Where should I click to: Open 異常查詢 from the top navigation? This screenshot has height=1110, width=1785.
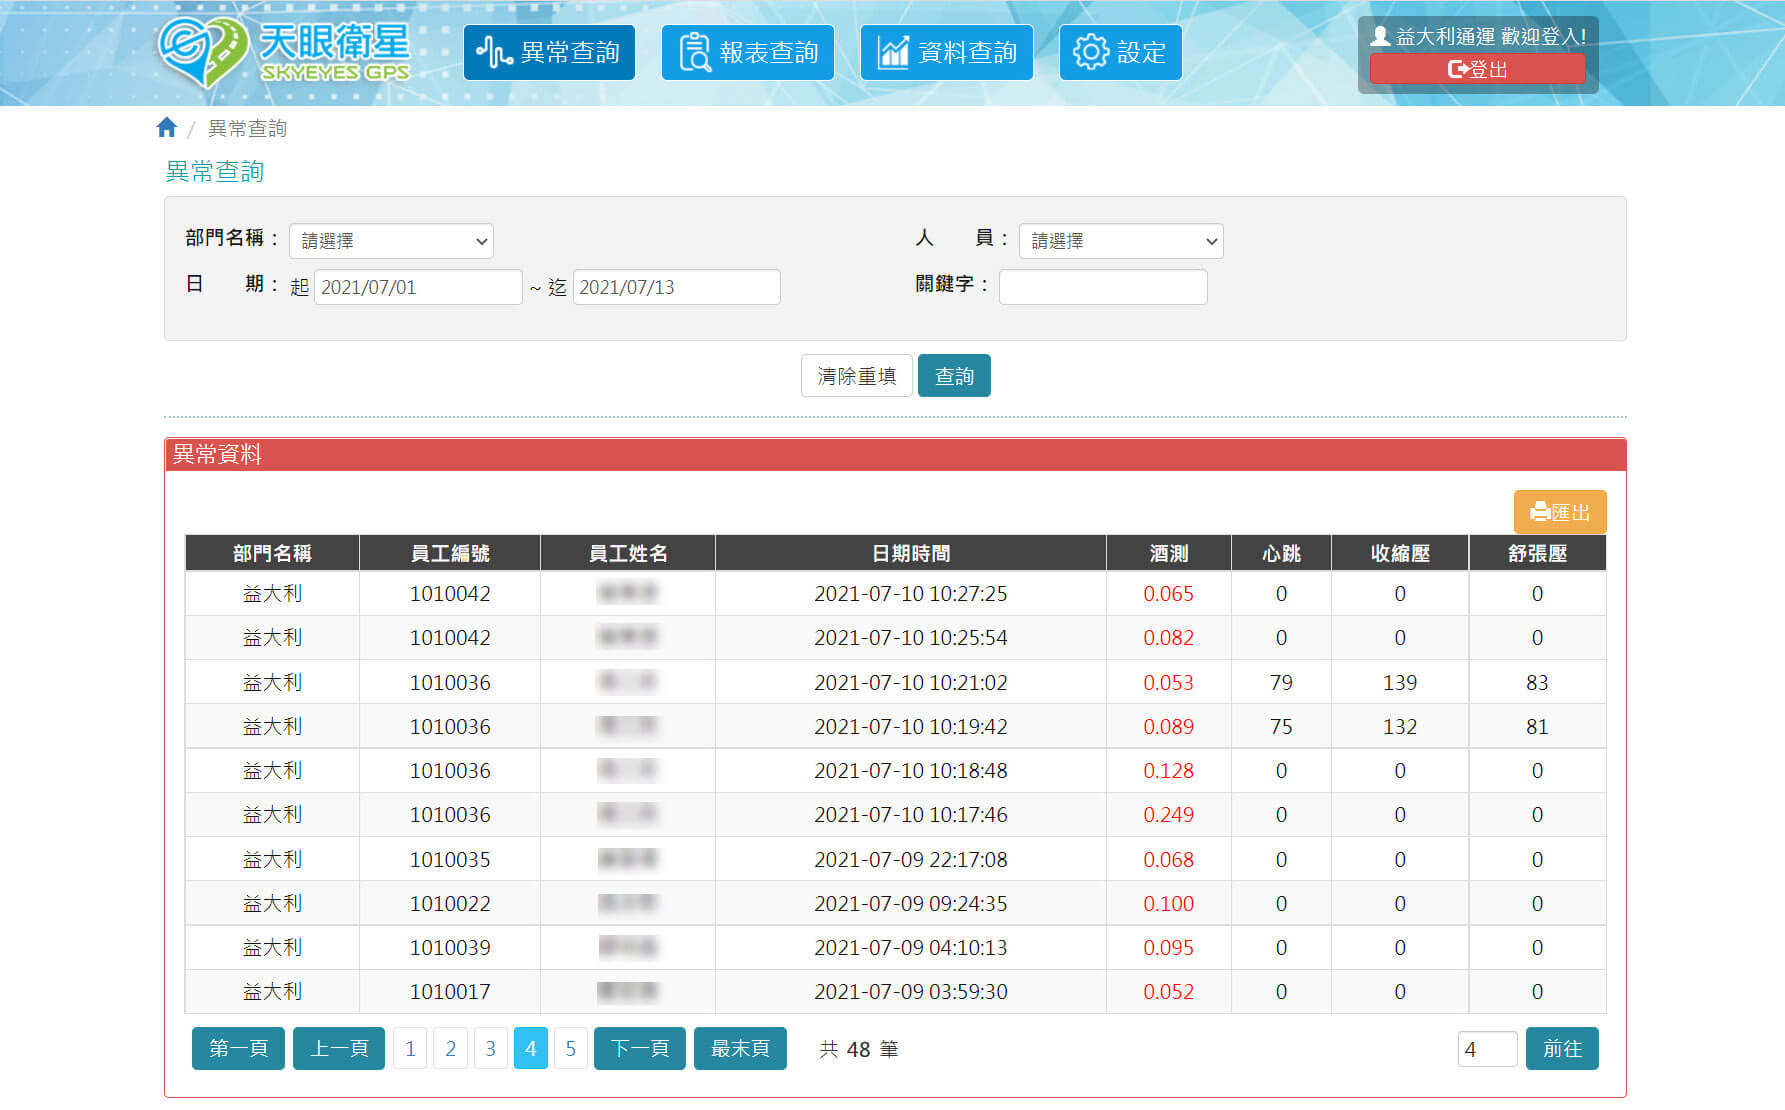549,52
